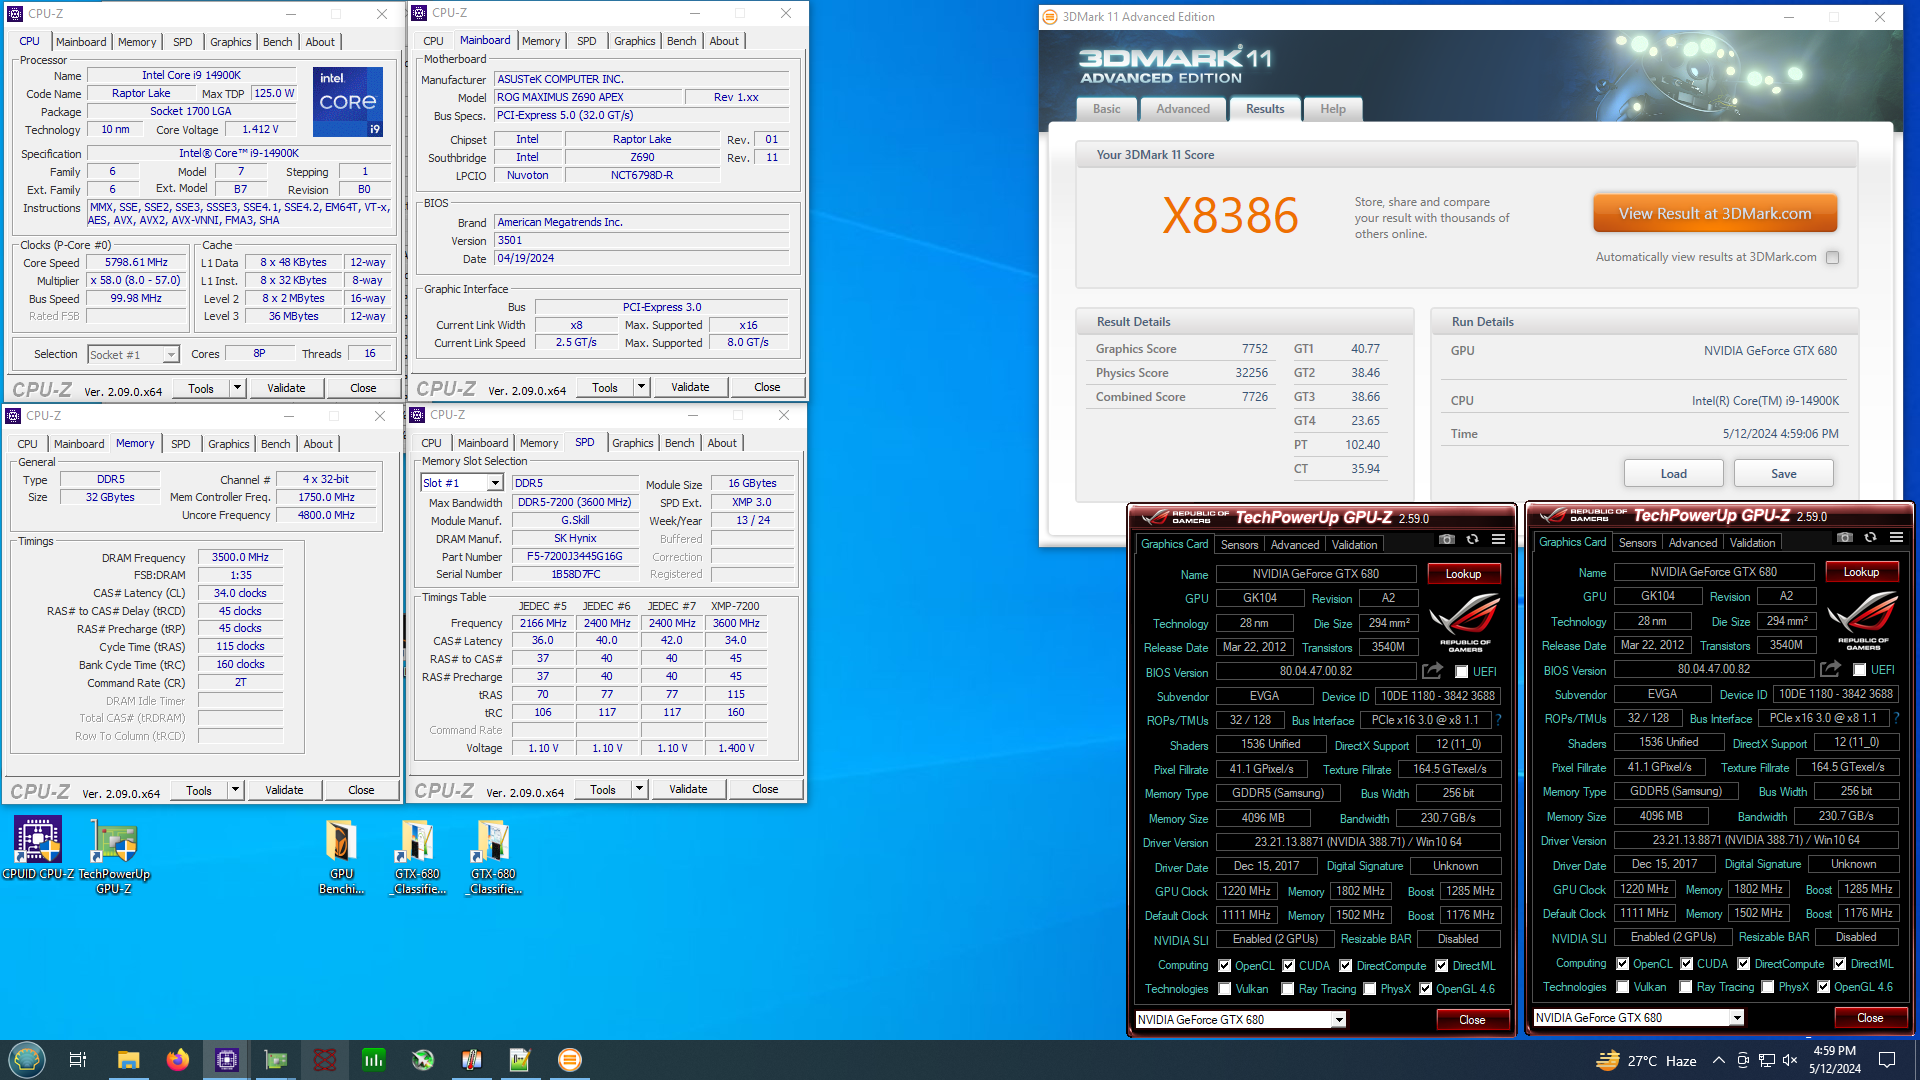The image size is (1920, 1080).
Task: Open Slot #1 memory slot dropdown
Action: pyautogui.click(x=494, y=483)
